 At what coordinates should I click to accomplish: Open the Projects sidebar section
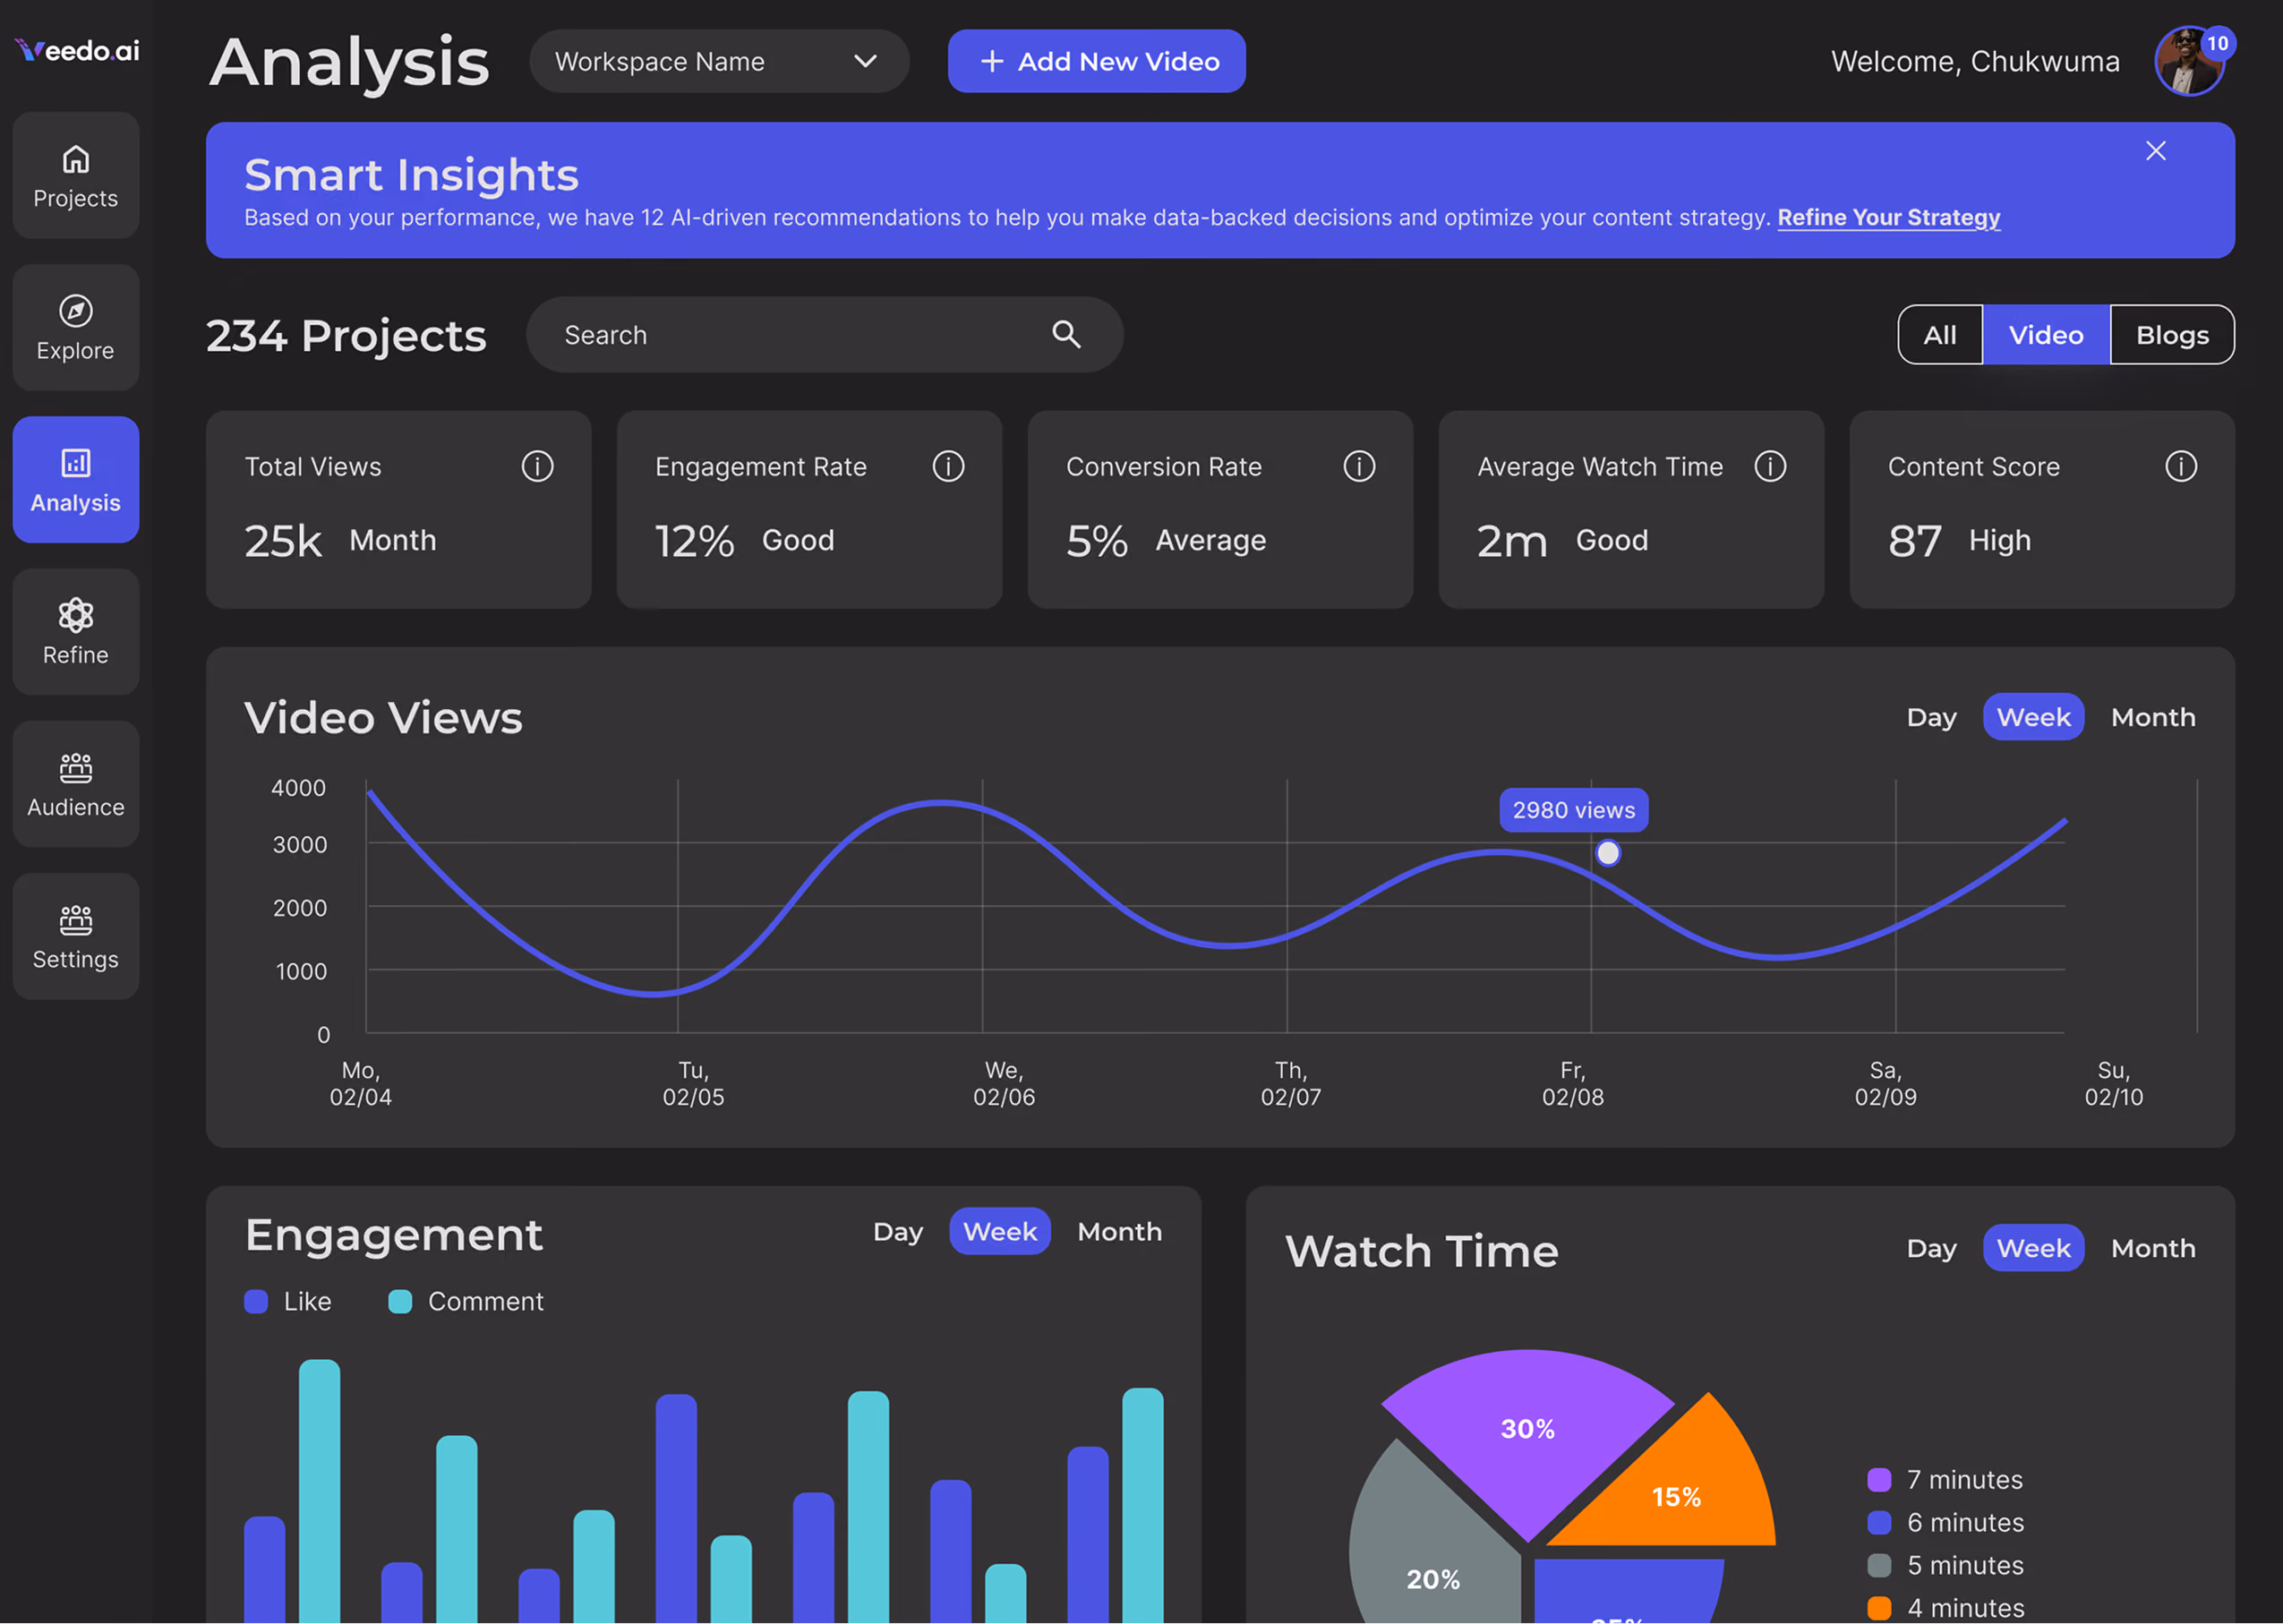coord(76,175)
